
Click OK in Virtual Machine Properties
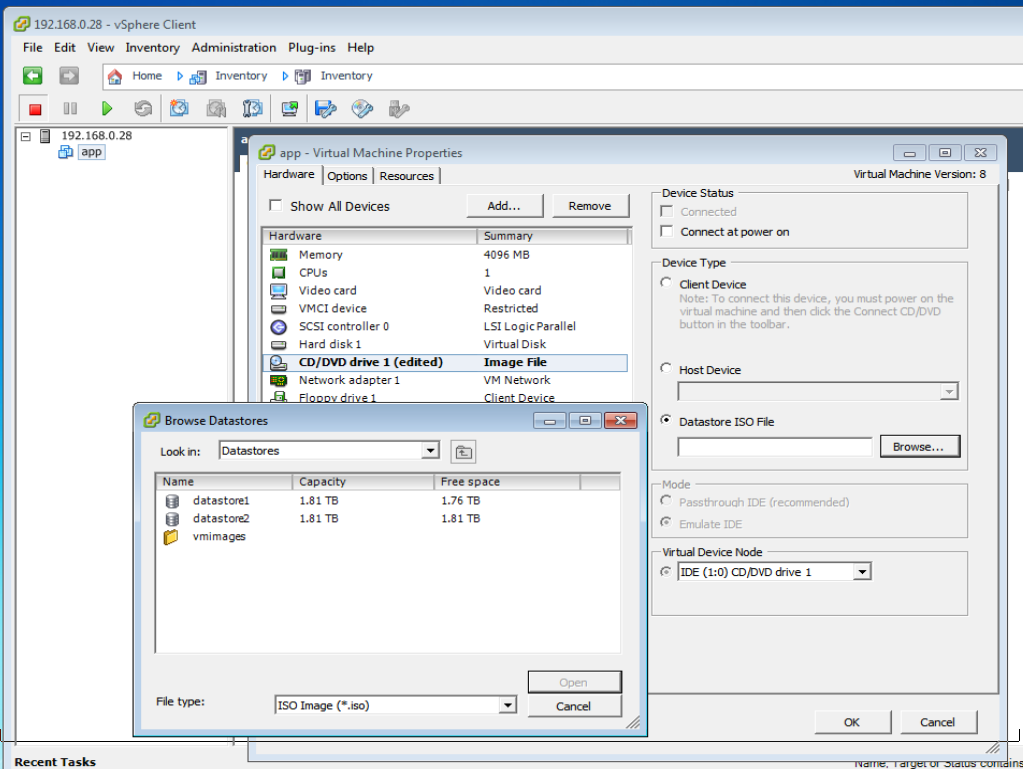(x=852, y=722)
